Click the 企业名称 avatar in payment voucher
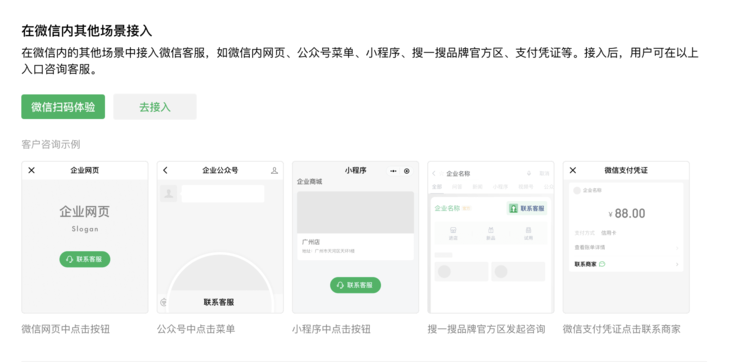 pos(577,190)
